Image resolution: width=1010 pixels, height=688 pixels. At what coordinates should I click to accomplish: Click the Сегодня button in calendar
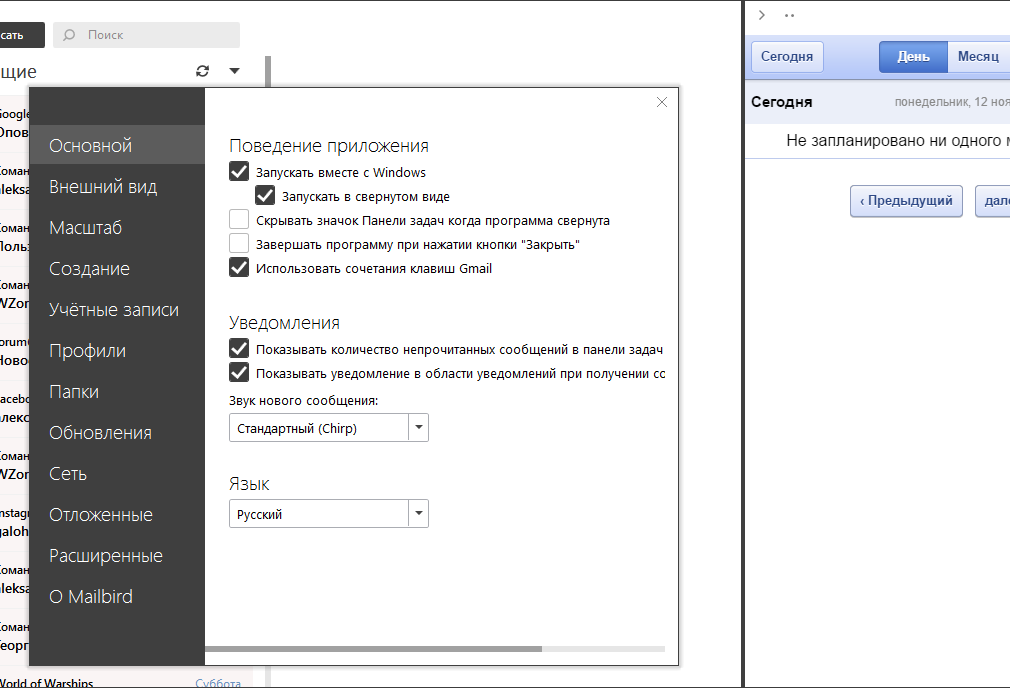tap(786, 57)
